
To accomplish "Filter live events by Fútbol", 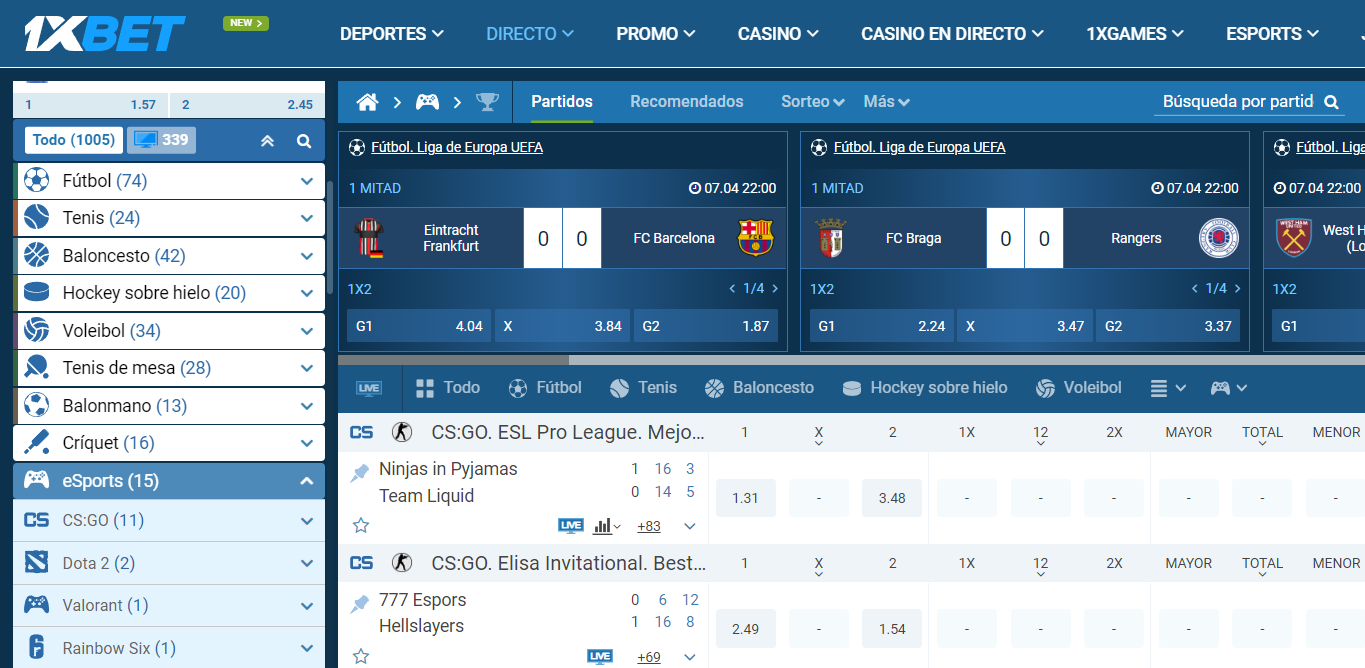I will [x=545, y=388].
